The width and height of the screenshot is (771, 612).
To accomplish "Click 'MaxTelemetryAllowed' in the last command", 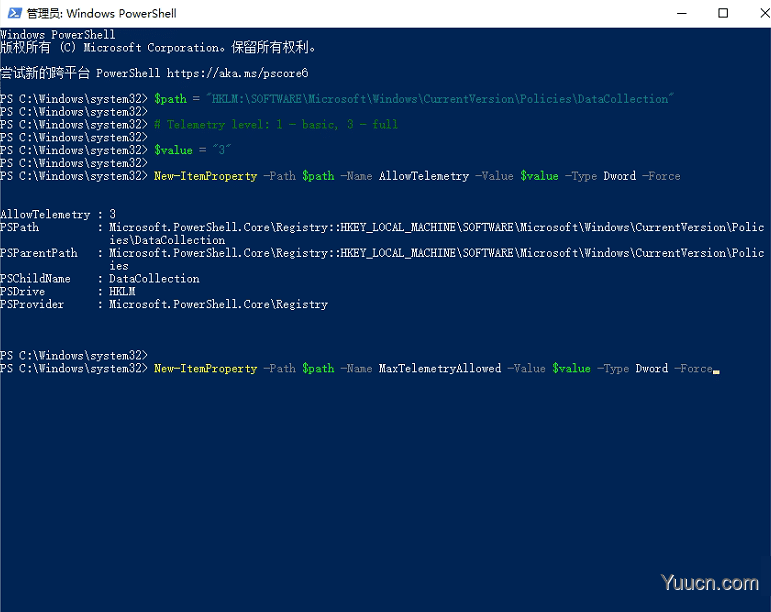I will (440, 369).
